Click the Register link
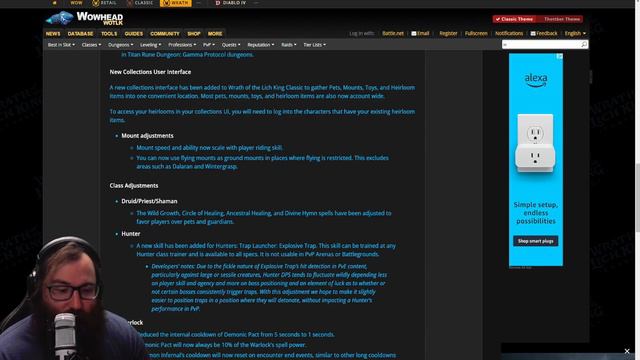The height and width of the screenshot is (360, 640). pyautogui.click(x=448, y=33)
